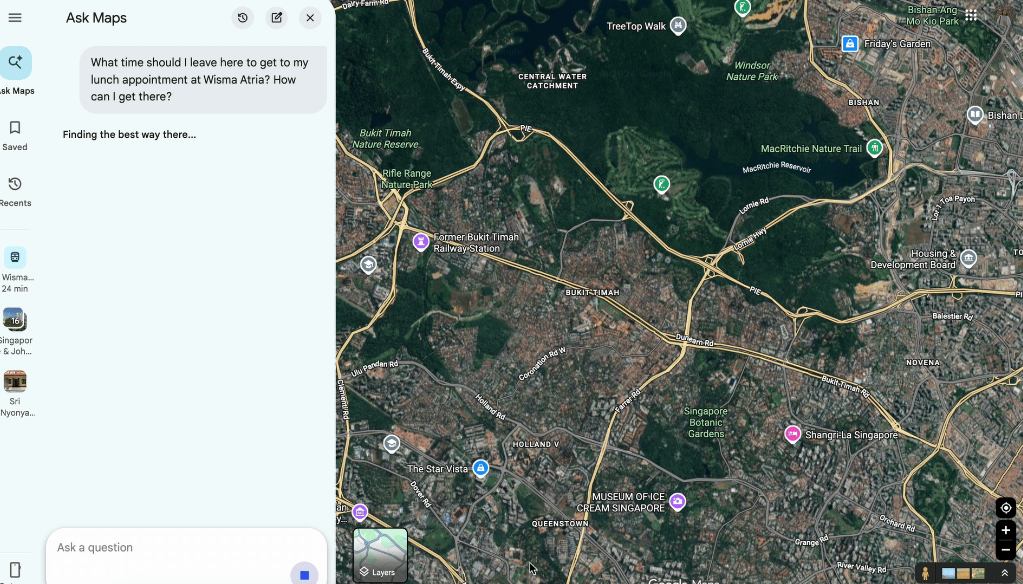Select the MacRitchie Nature Trail marker
The height and width of the screenshot is (584, 1023).
874,147
